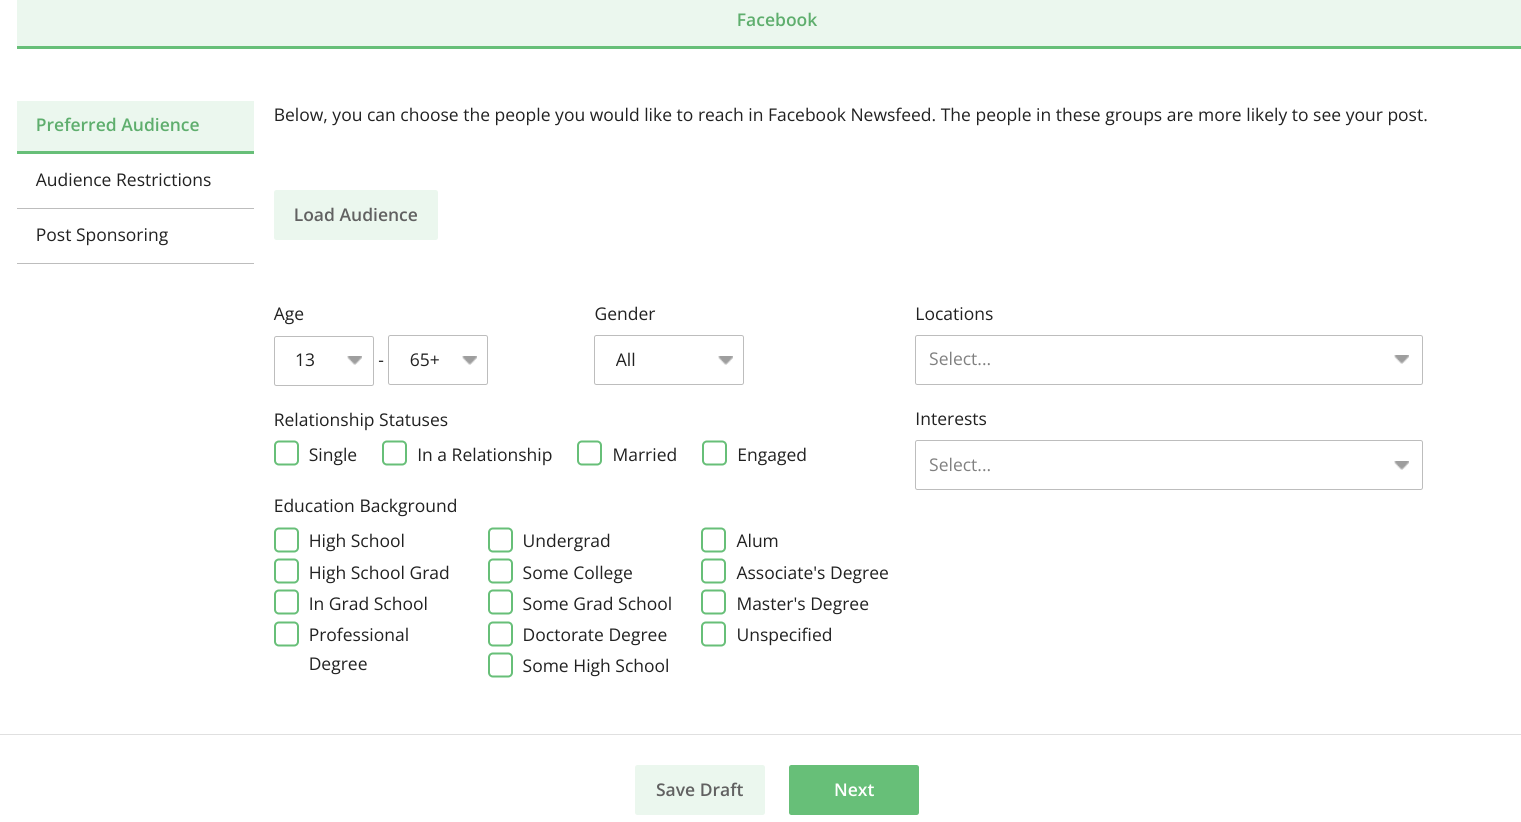
Task: Enable the Some High School checkbox
Action: tap(501, 665)
